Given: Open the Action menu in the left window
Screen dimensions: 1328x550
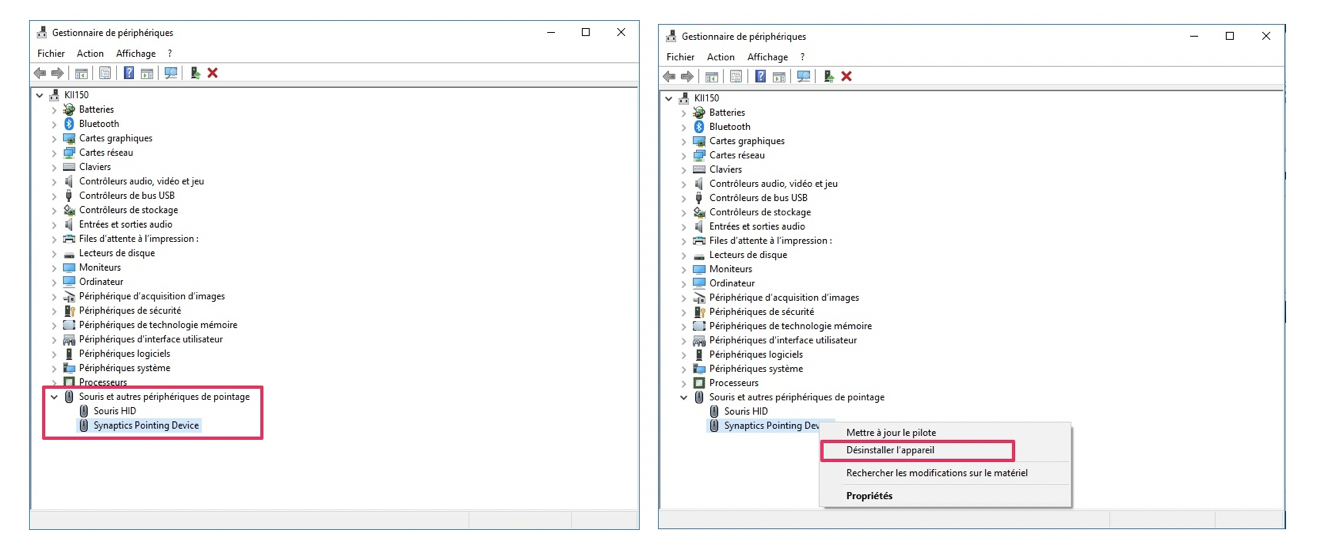Looking at the screenshot, I should pos(90,54).
